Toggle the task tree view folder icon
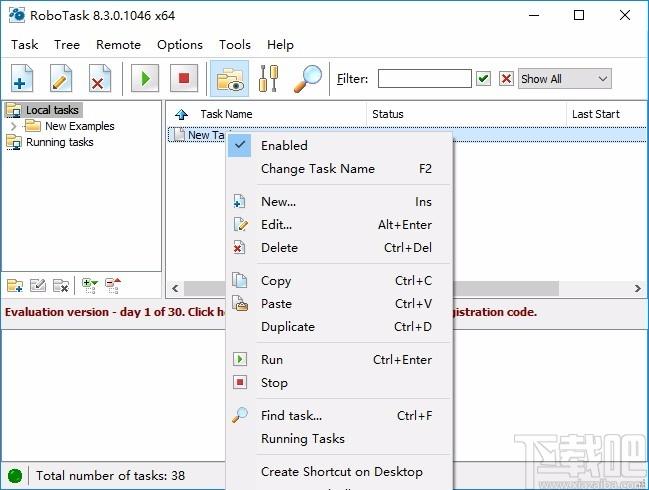The width and height of the screenshot is (649, 490). point(230,79)
